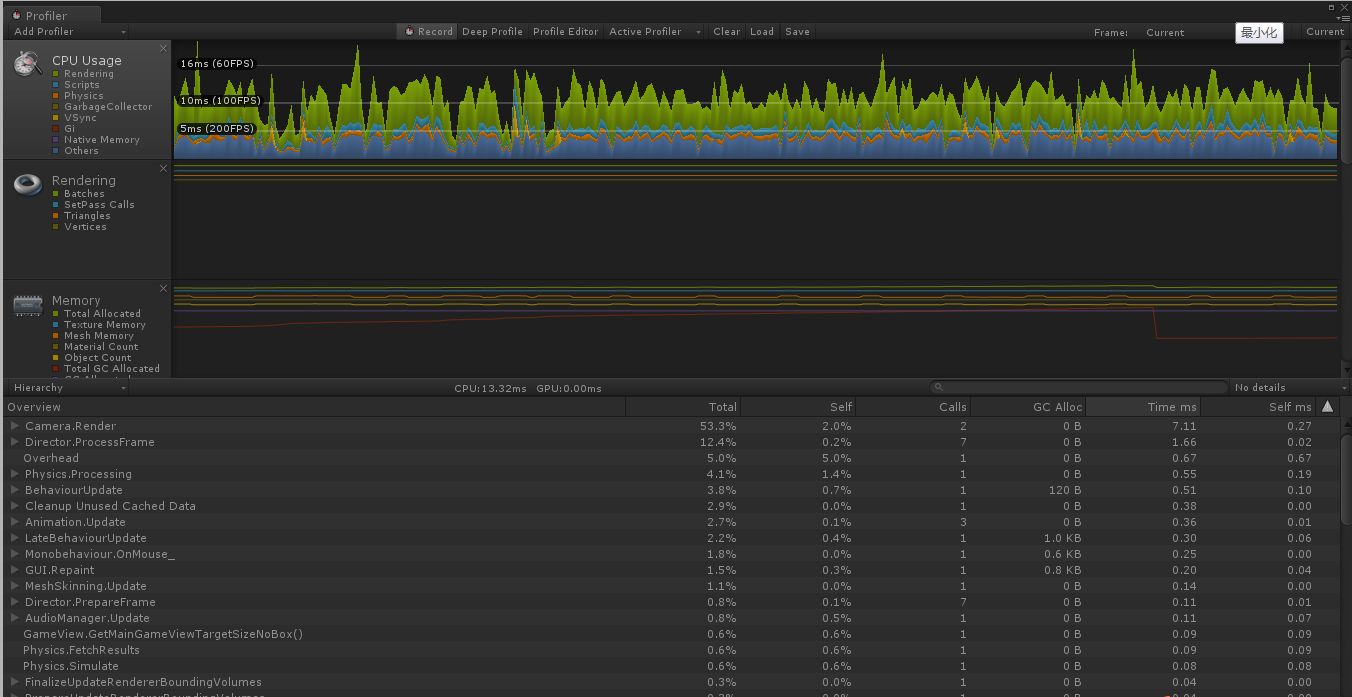1352x697 pixels.
Task: Close the Memory profiler module
Action: (x=164, y=288)
